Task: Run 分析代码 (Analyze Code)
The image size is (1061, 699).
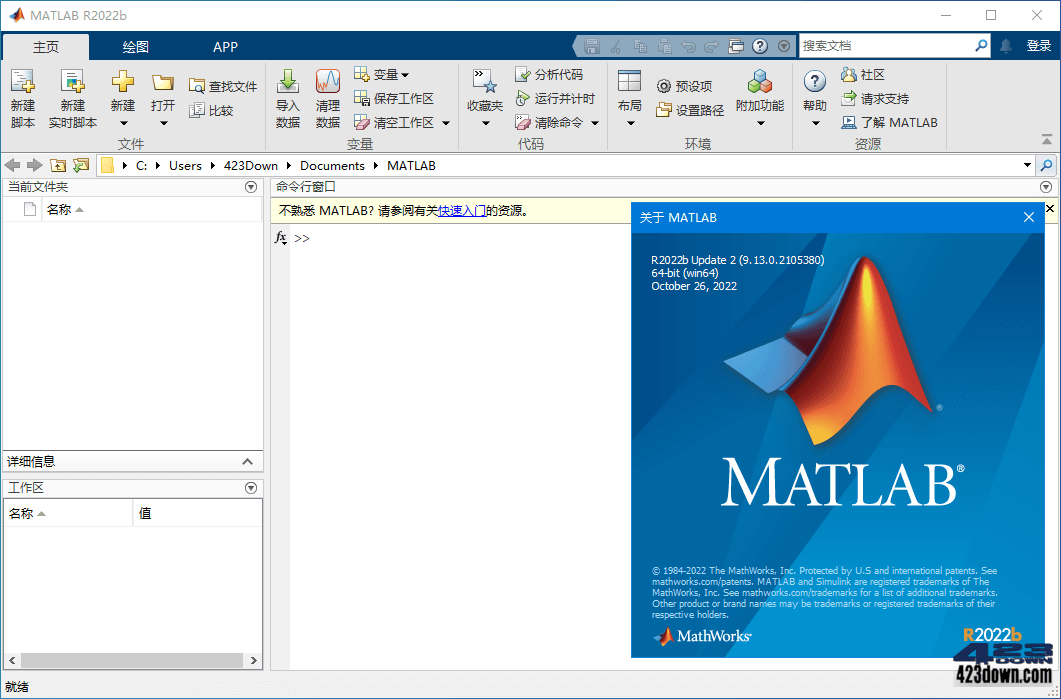Action: tap(551, 74)
